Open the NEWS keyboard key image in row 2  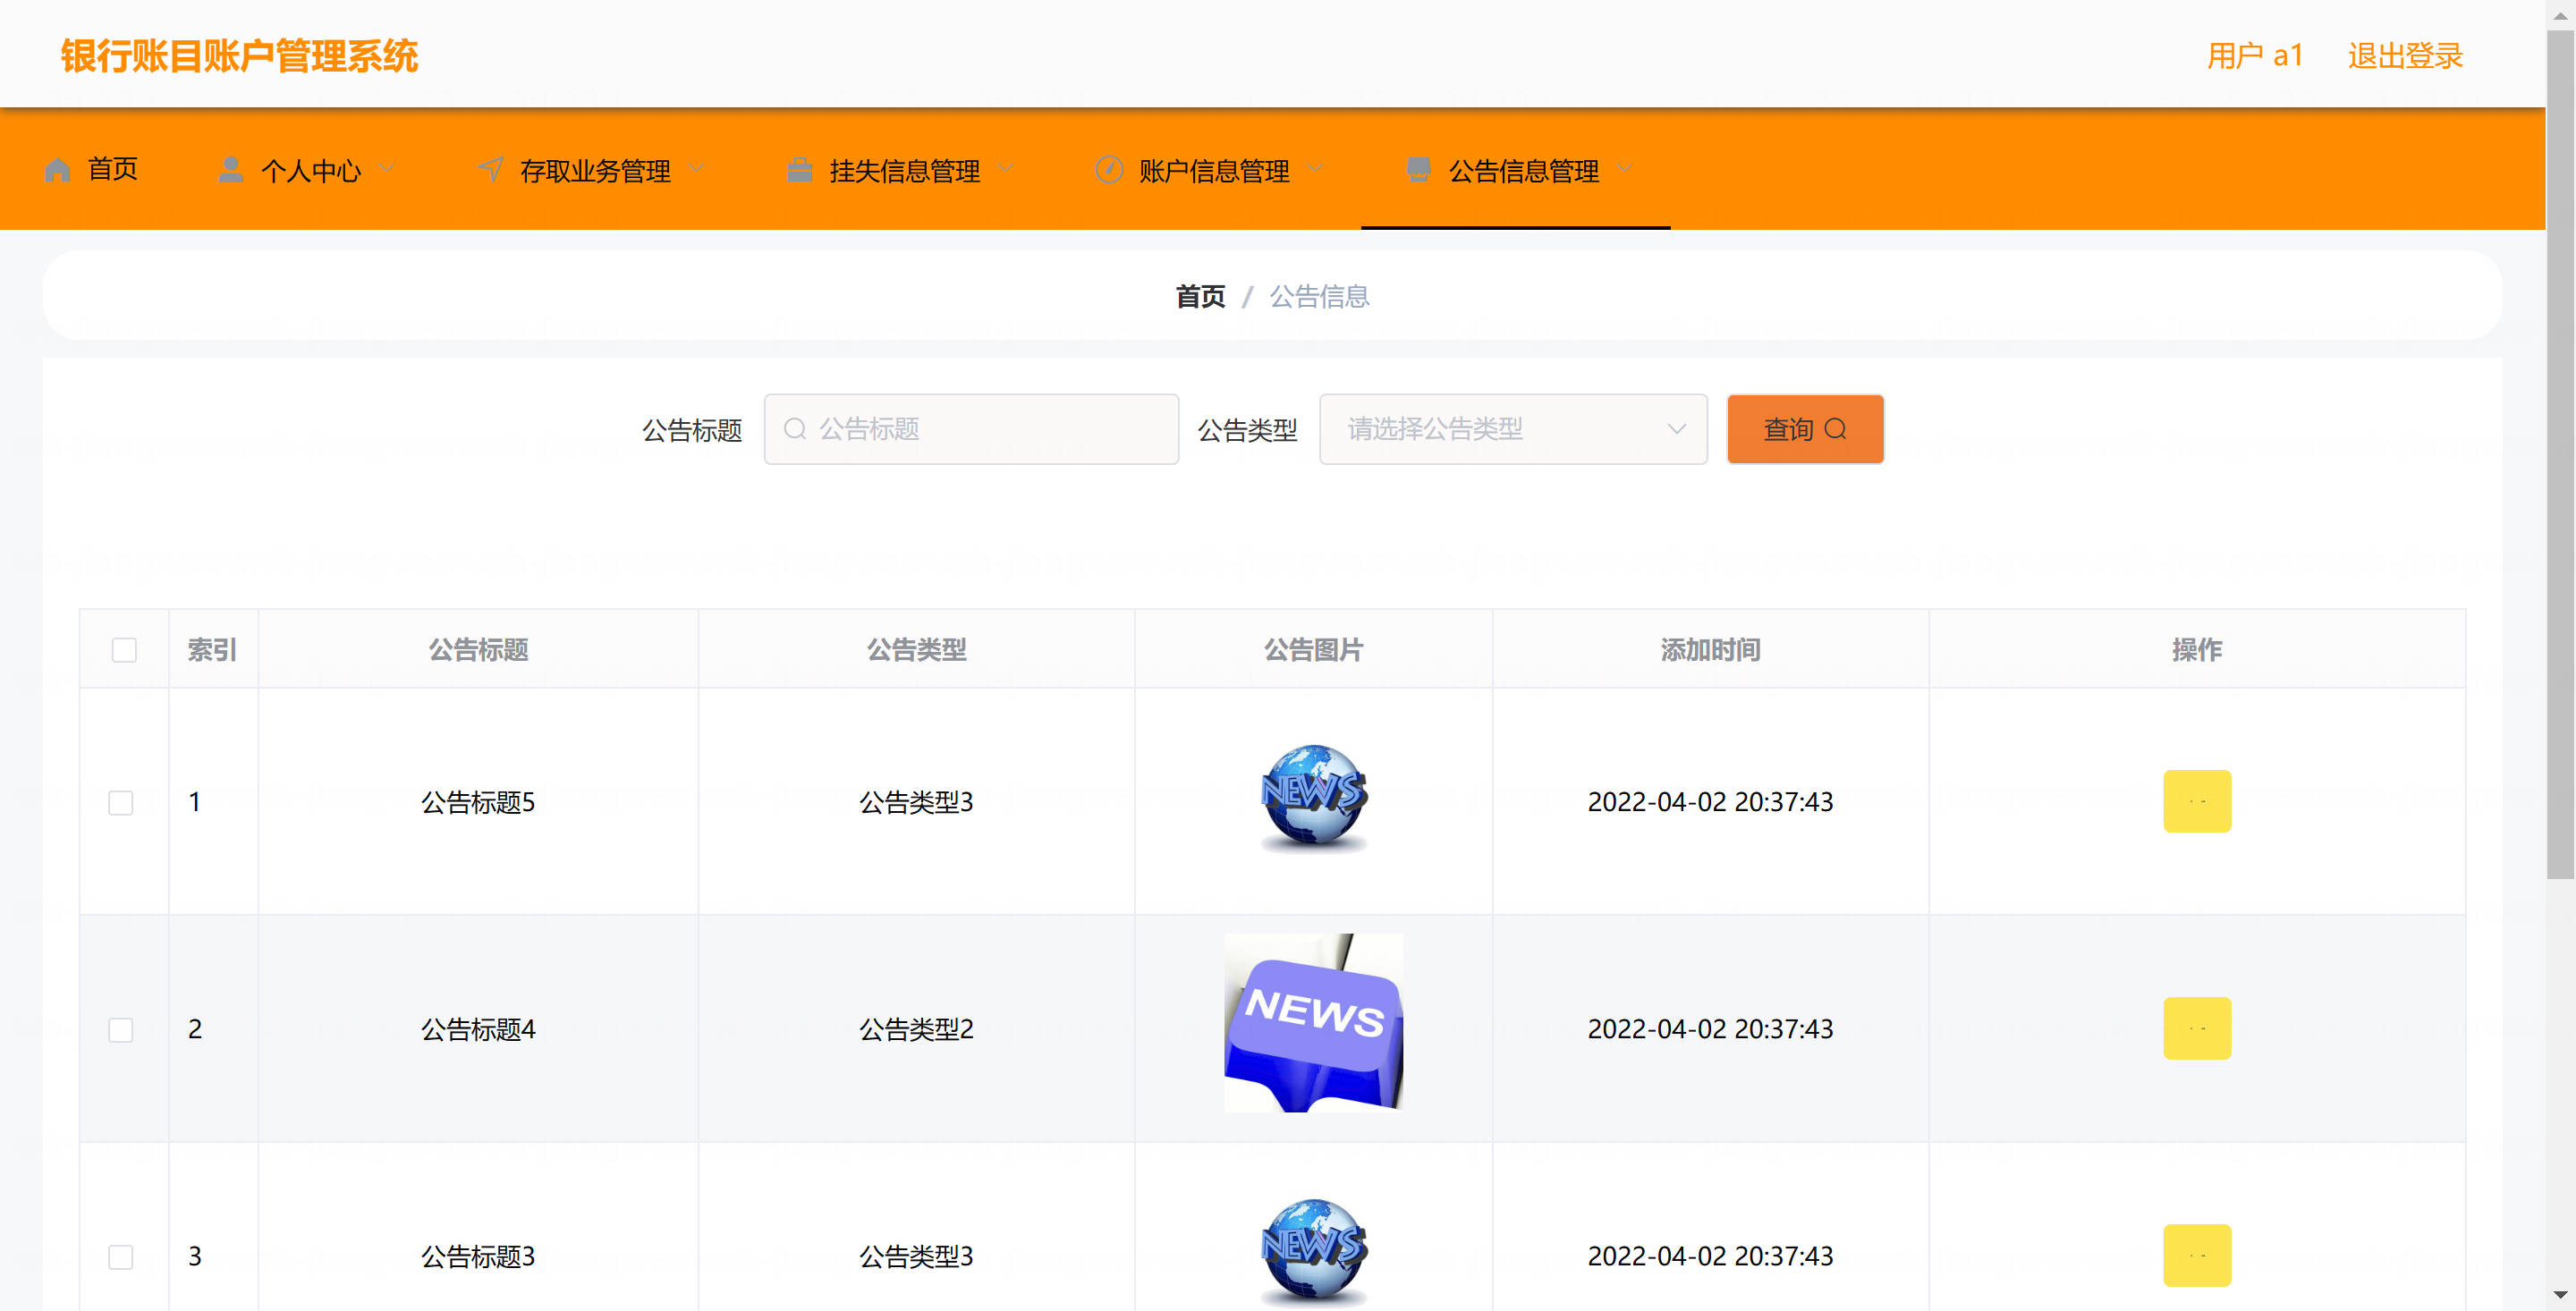point(1313,1022)
